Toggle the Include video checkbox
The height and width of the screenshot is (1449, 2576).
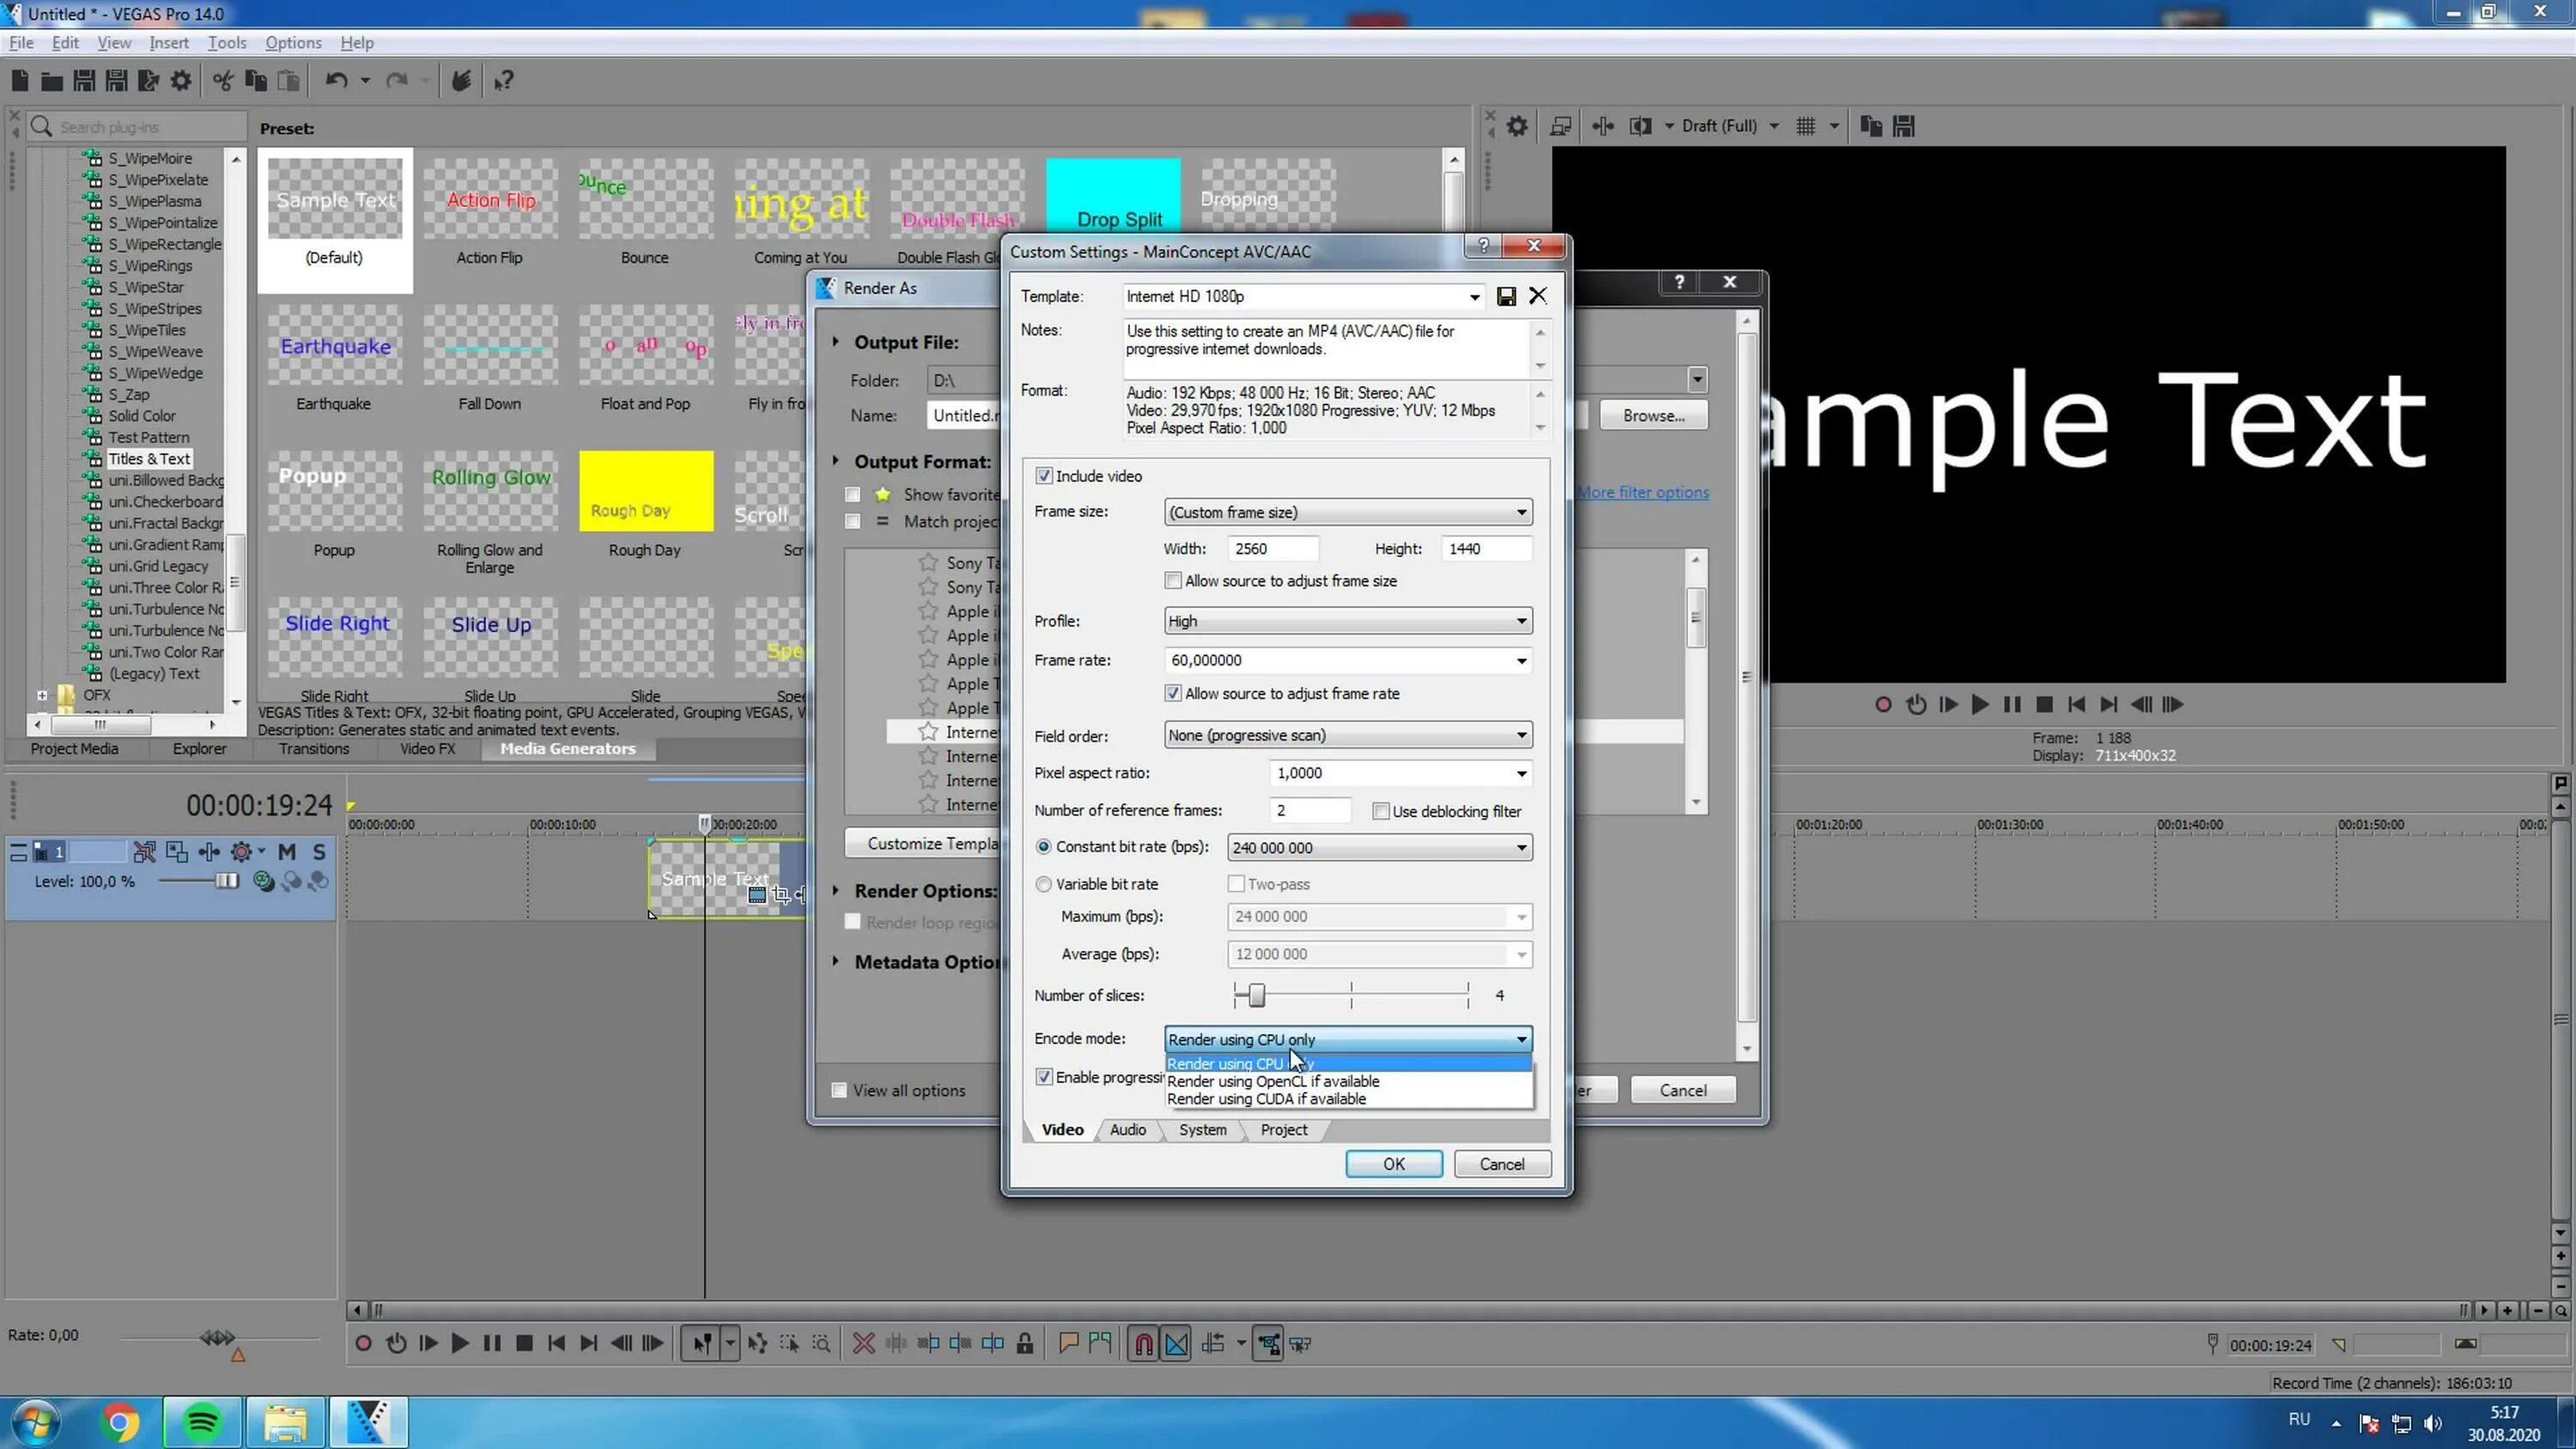point(1044,476)
